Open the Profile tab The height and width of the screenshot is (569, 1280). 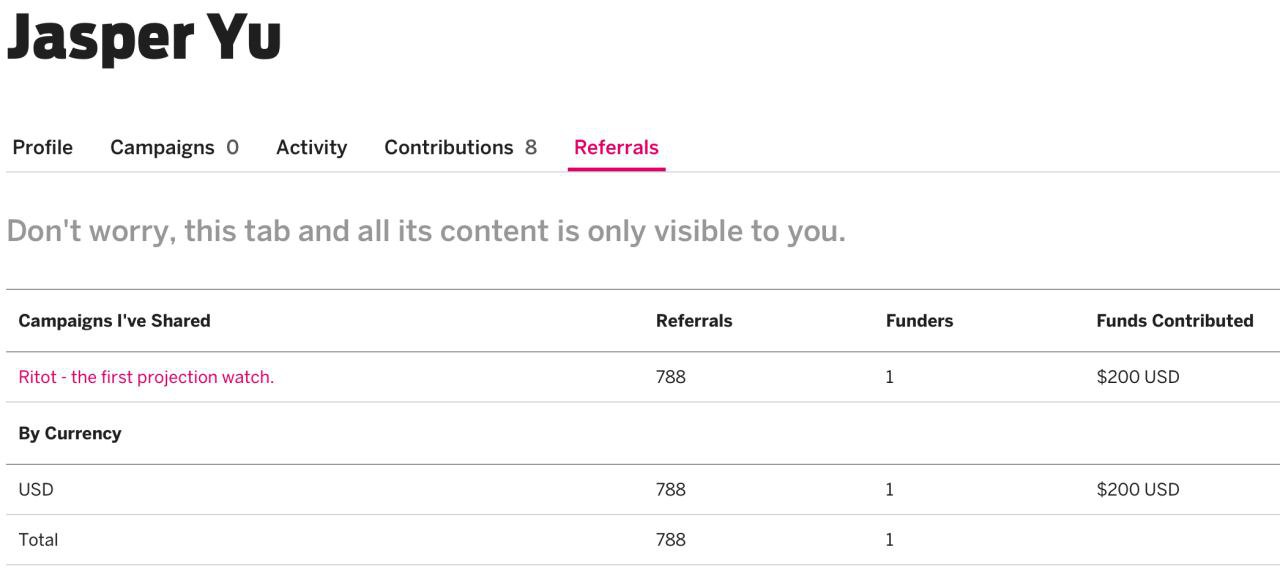(42, 147)
